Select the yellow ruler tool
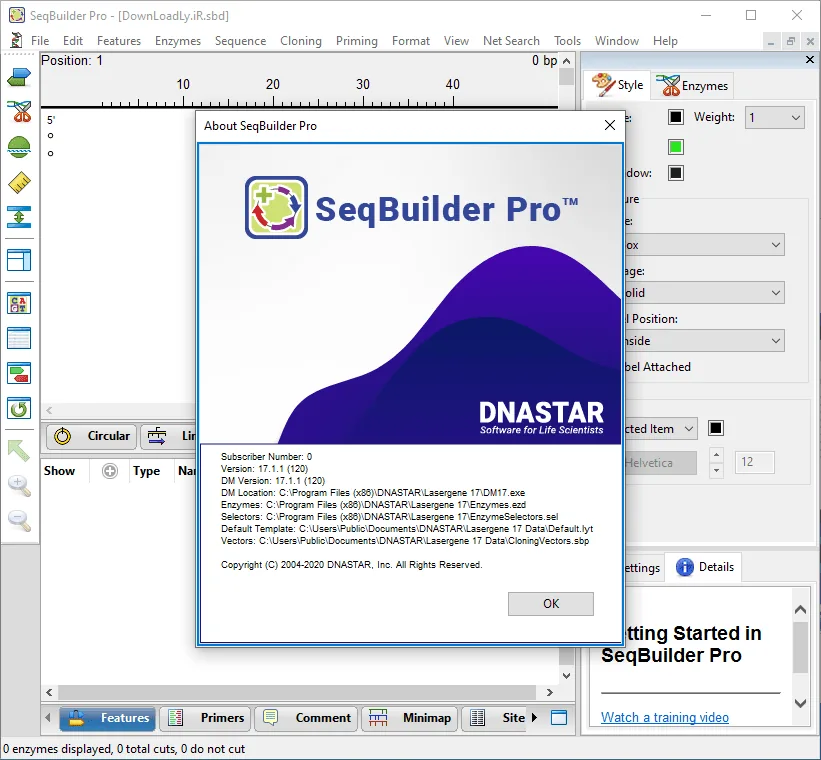 pyautogui.click(x=19, y=182)
